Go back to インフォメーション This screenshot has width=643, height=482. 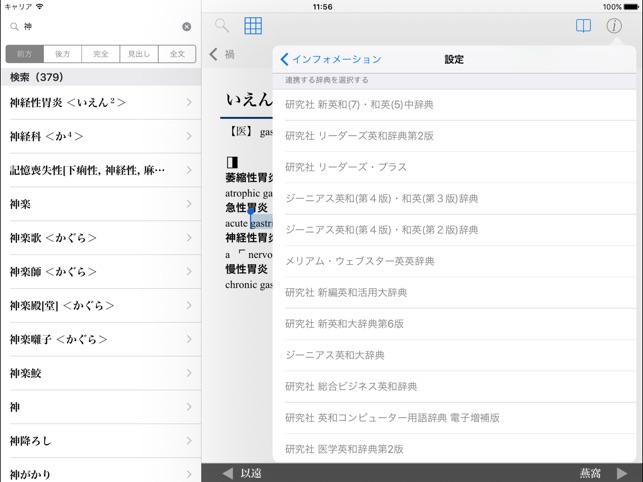[x=331, y=59]
